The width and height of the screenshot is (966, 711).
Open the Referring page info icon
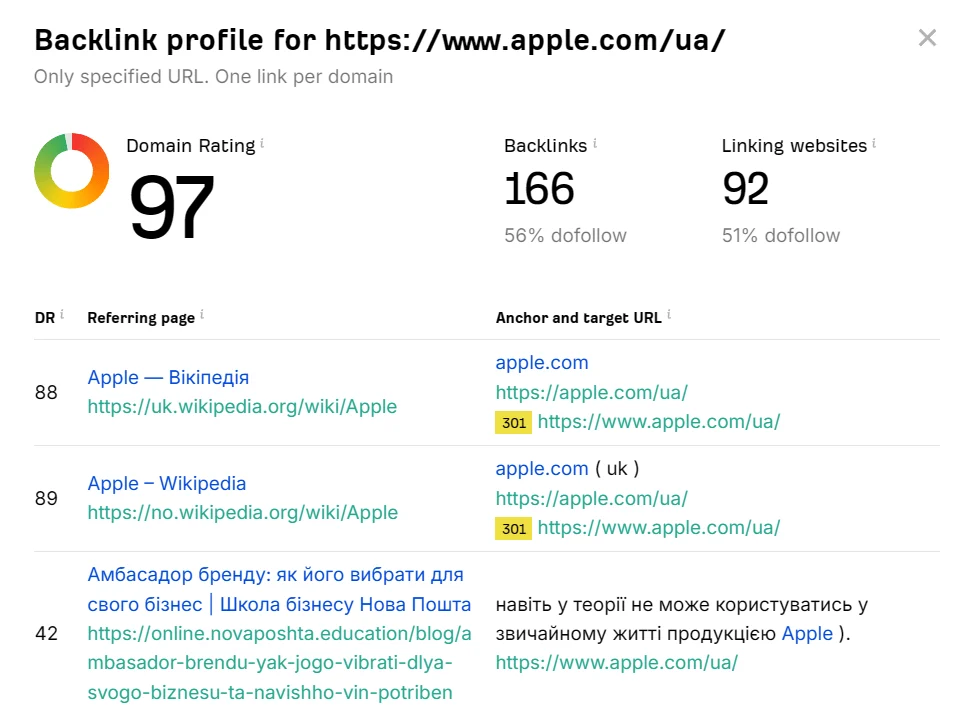[x=202, y=315]
